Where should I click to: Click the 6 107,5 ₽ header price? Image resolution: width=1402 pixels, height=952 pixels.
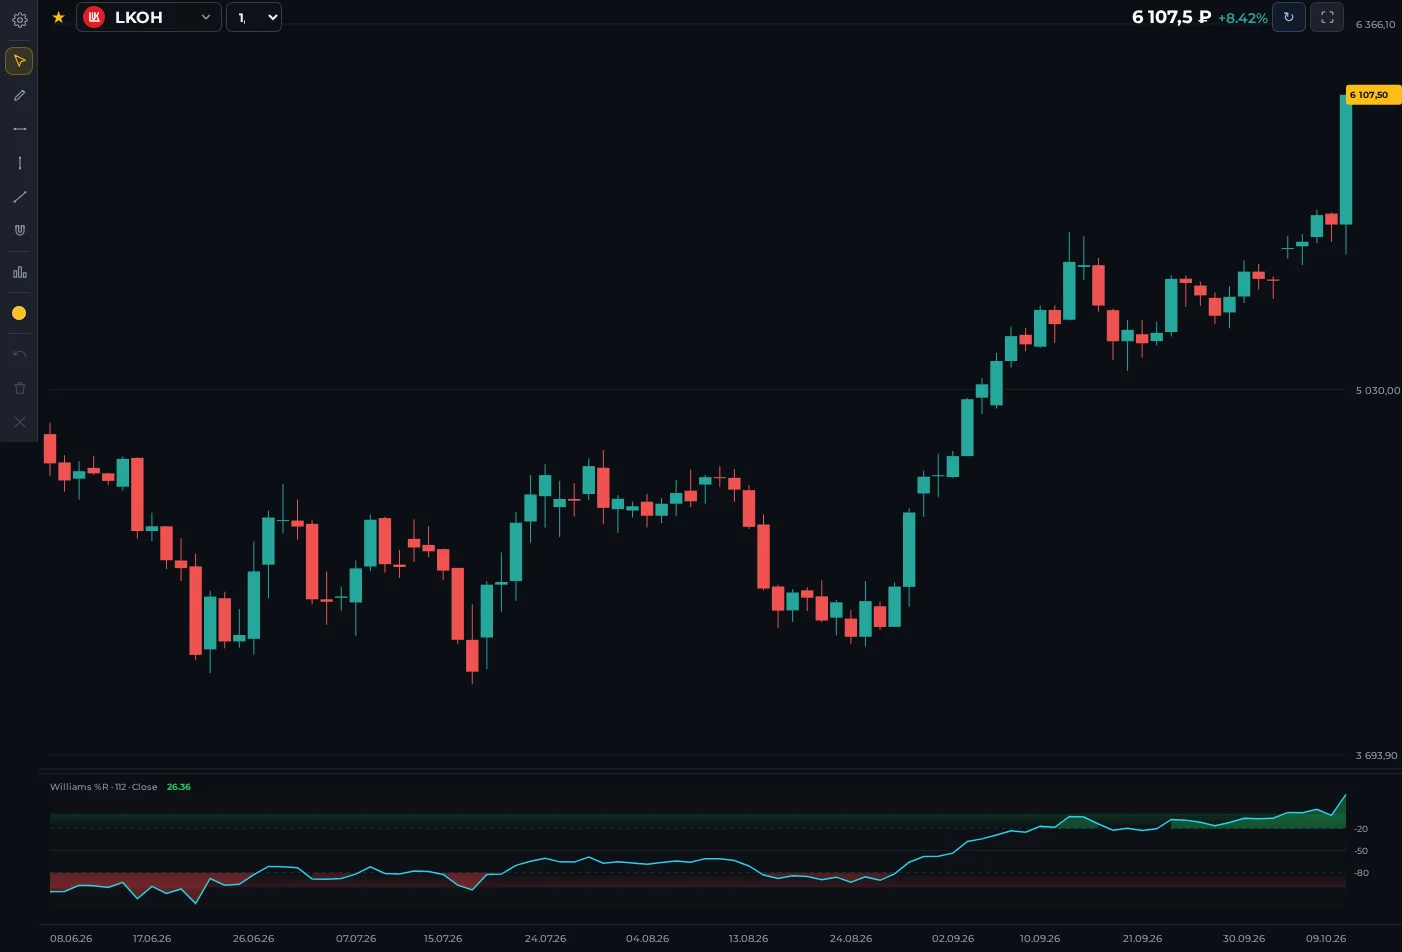1171,17
